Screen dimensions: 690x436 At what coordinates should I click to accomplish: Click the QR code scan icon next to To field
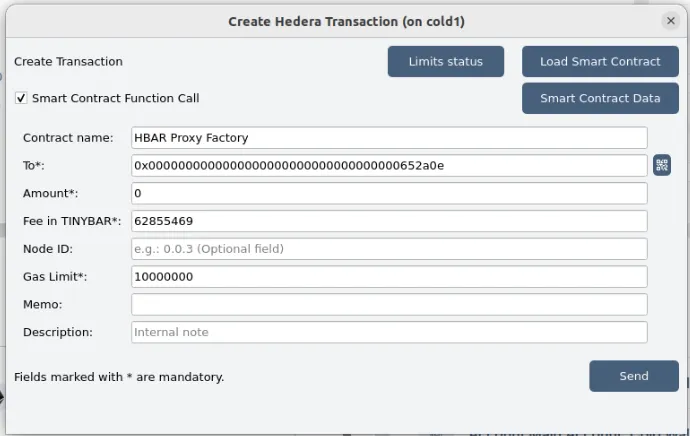pyautogui.click(x=662, y=165)
